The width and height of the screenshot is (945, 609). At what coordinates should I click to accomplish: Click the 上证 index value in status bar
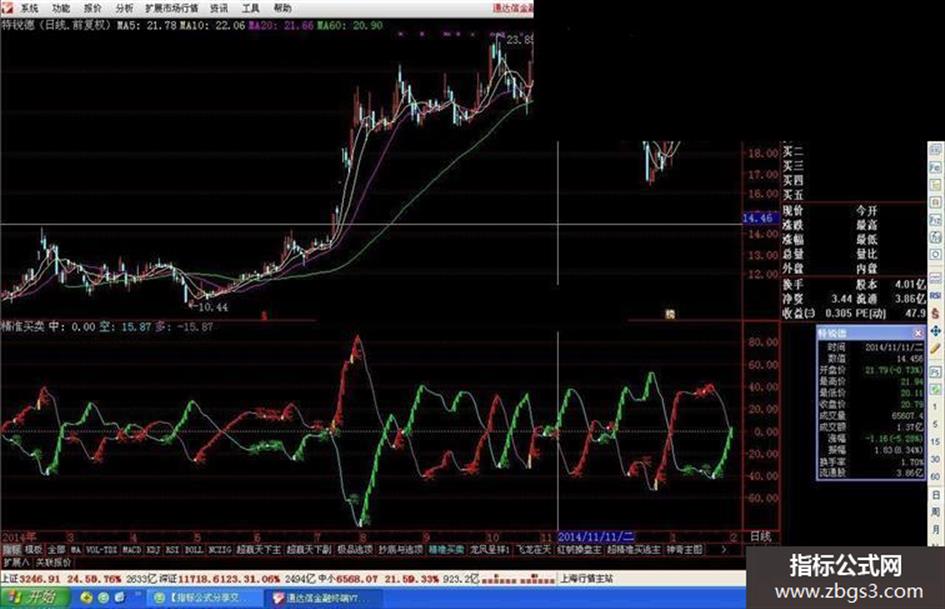point(39,579)
